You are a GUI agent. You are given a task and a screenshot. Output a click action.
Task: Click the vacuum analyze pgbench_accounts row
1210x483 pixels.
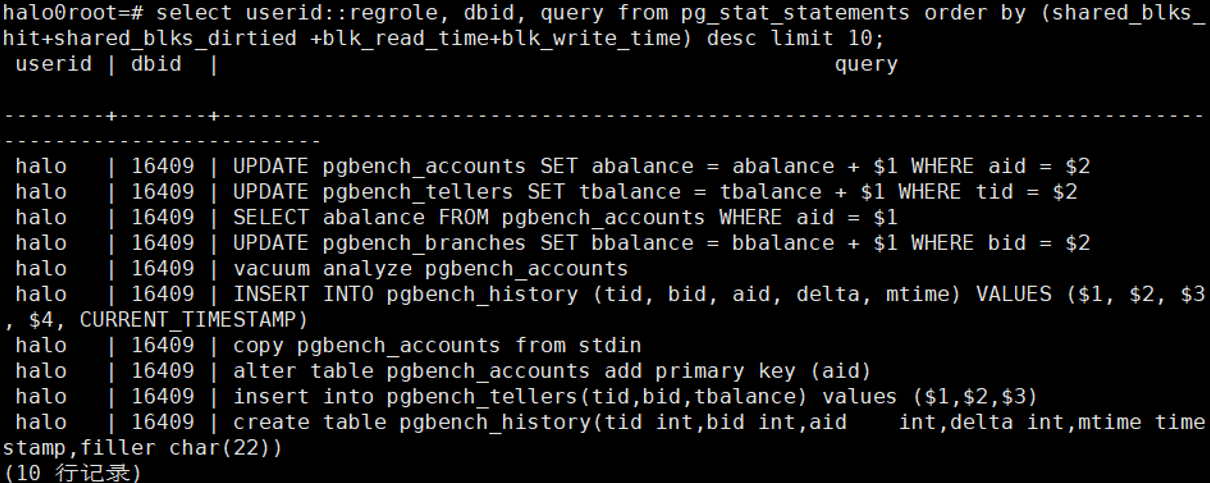(x=430, y=269)
